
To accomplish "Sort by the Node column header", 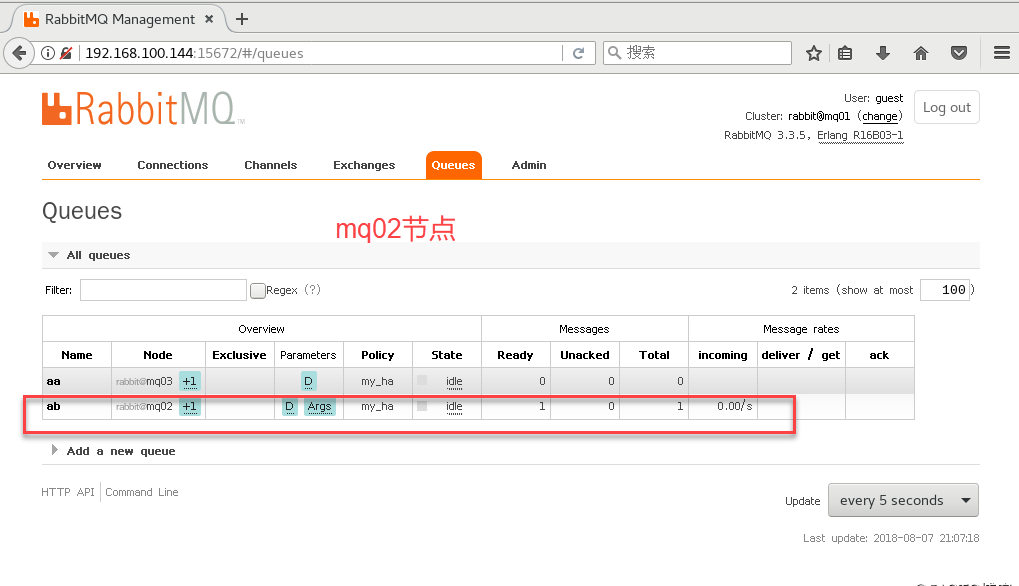I will [157, 355].
